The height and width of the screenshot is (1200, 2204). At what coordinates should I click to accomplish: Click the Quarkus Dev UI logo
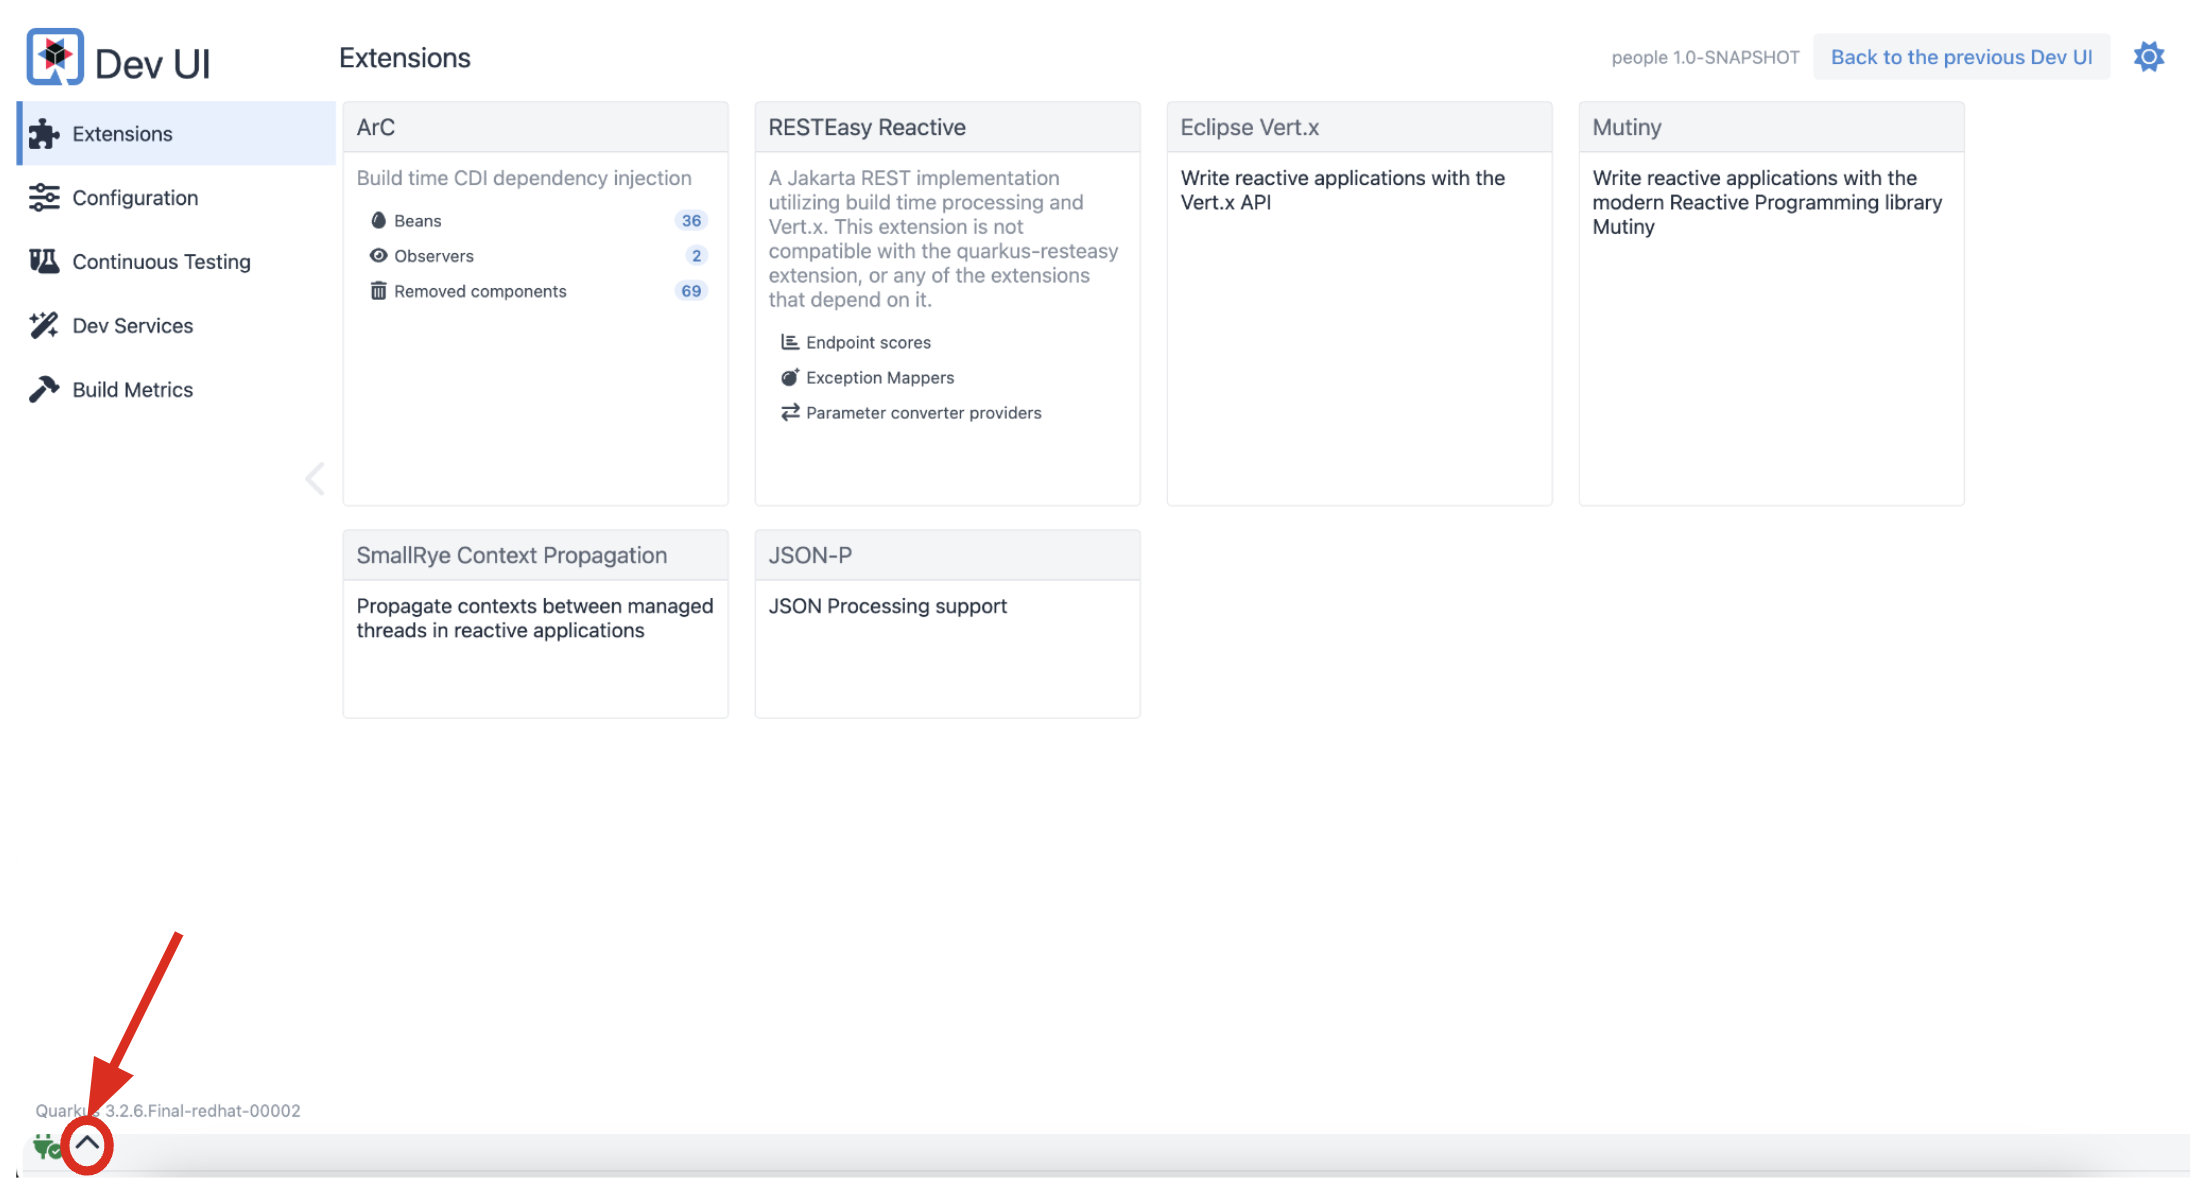click(55, 57)
